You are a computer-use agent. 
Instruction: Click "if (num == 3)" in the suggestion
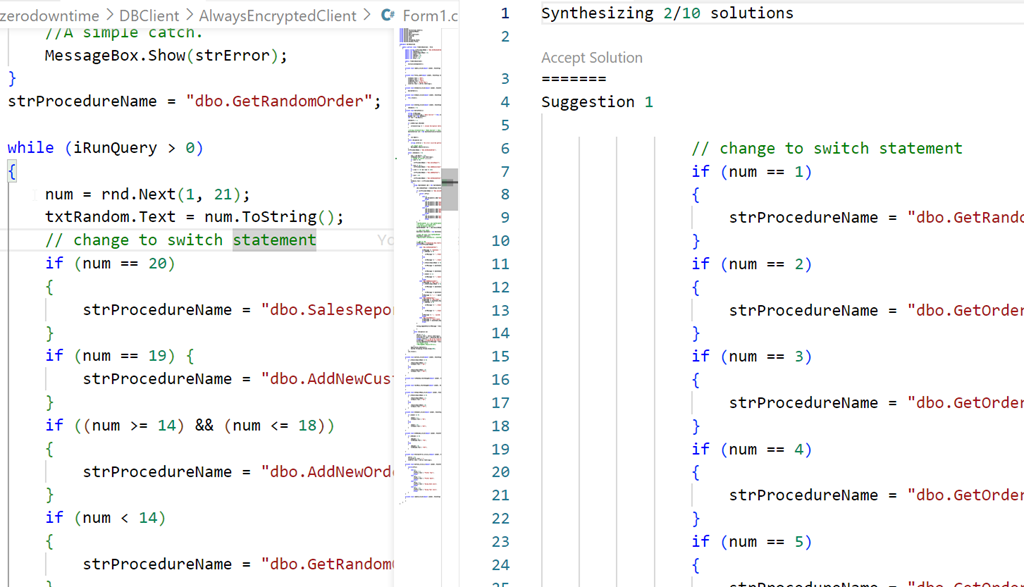tap(751, 356)
